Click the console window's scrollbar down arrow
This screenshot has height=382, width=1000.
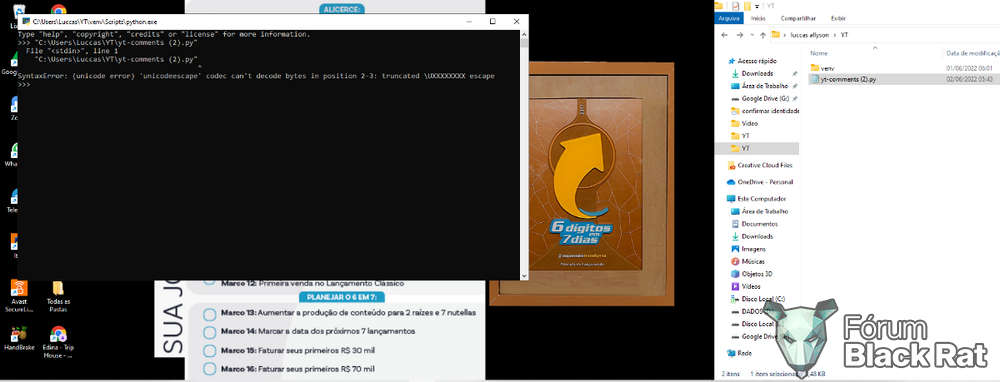tap(524, 275)
